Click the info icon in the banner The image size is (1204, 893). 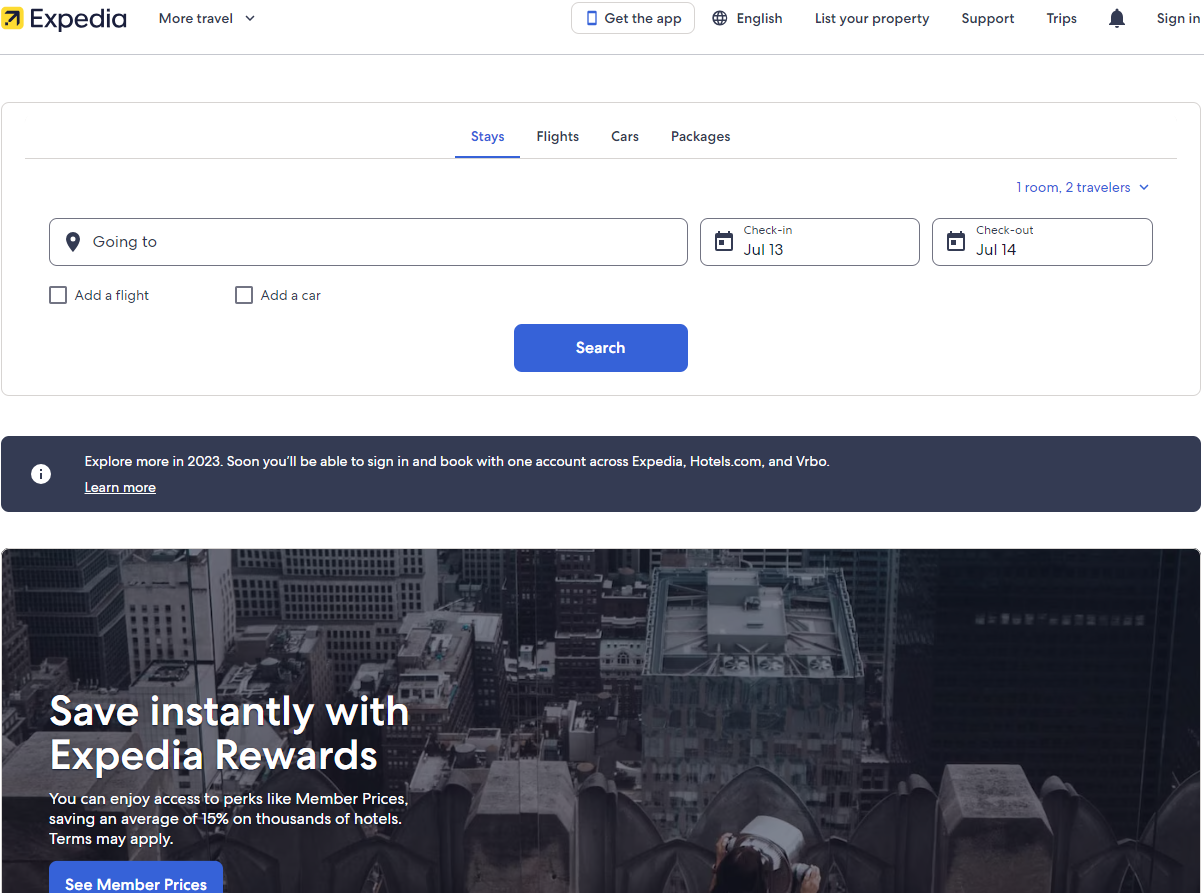tap(41, 474)
